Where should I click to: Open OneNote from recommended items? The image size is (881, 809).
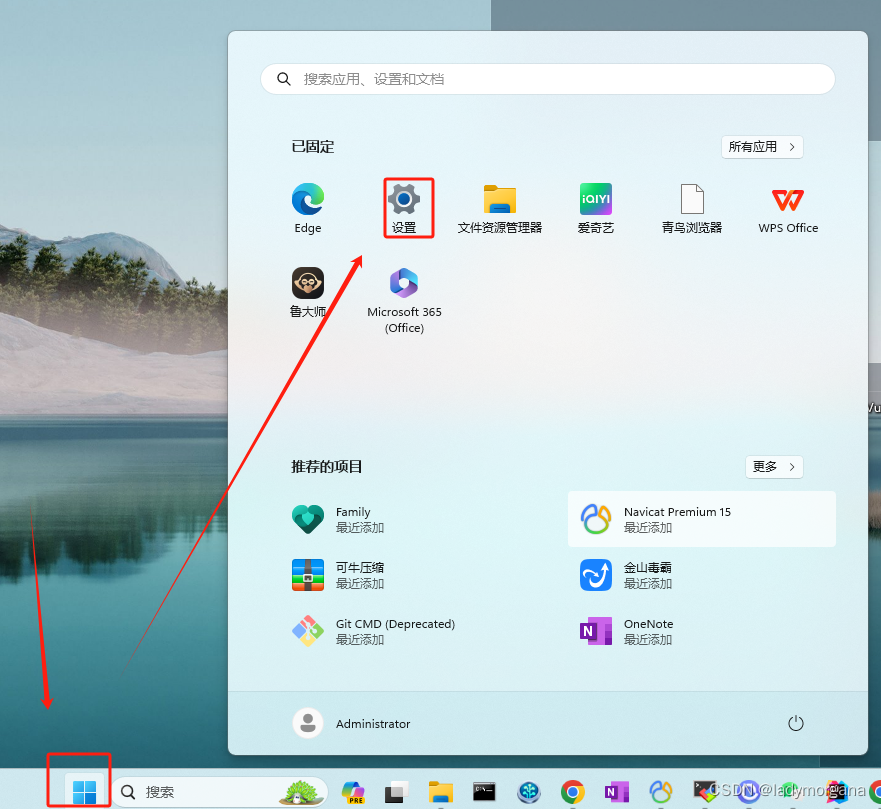click(x=702, y=631)
